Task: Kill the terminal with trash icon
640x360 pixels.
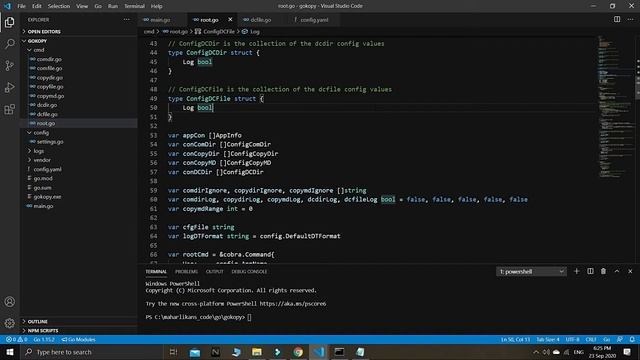Action: tap(603, 271)
